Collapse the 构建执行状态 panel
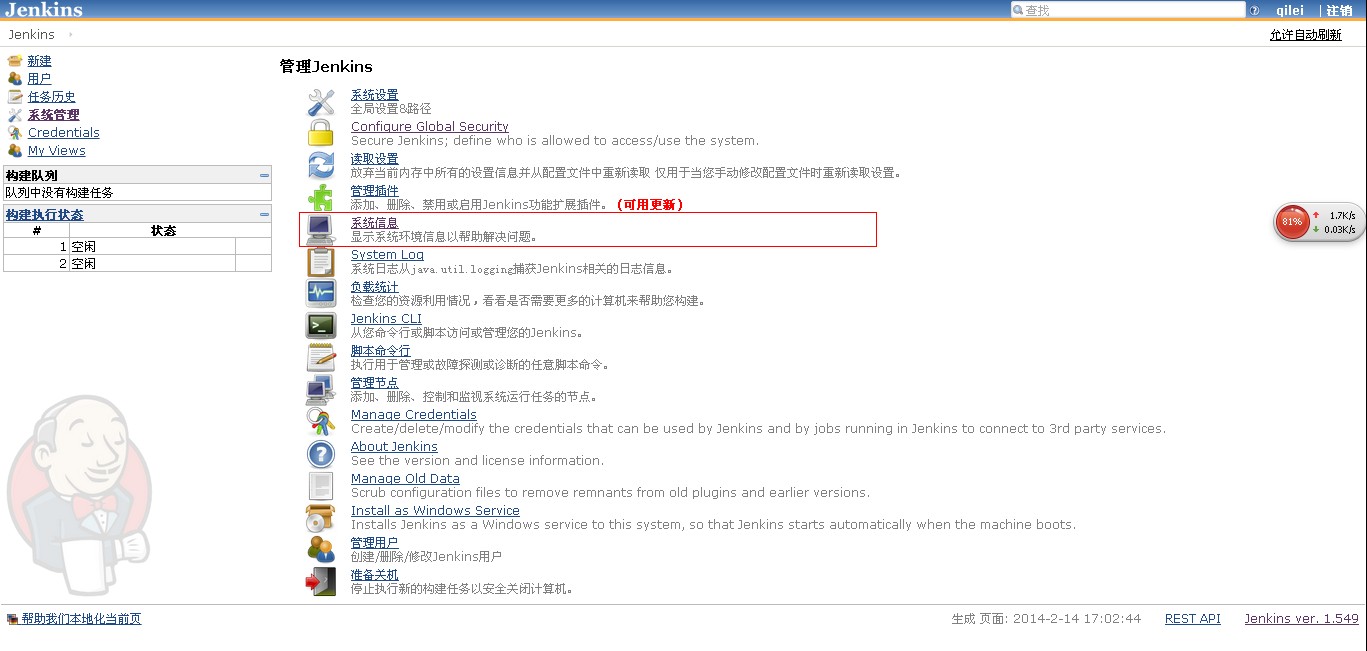The height and width of the screenshot is (651, 1367). coord(264,214)
